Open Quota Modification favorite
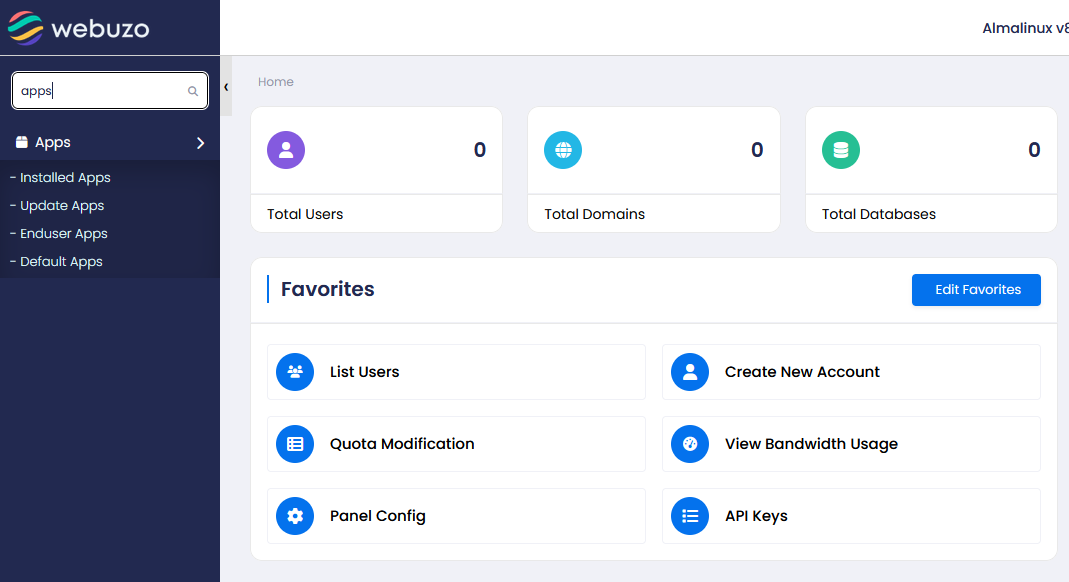1069x582 pixels. [x=456, y=444]
